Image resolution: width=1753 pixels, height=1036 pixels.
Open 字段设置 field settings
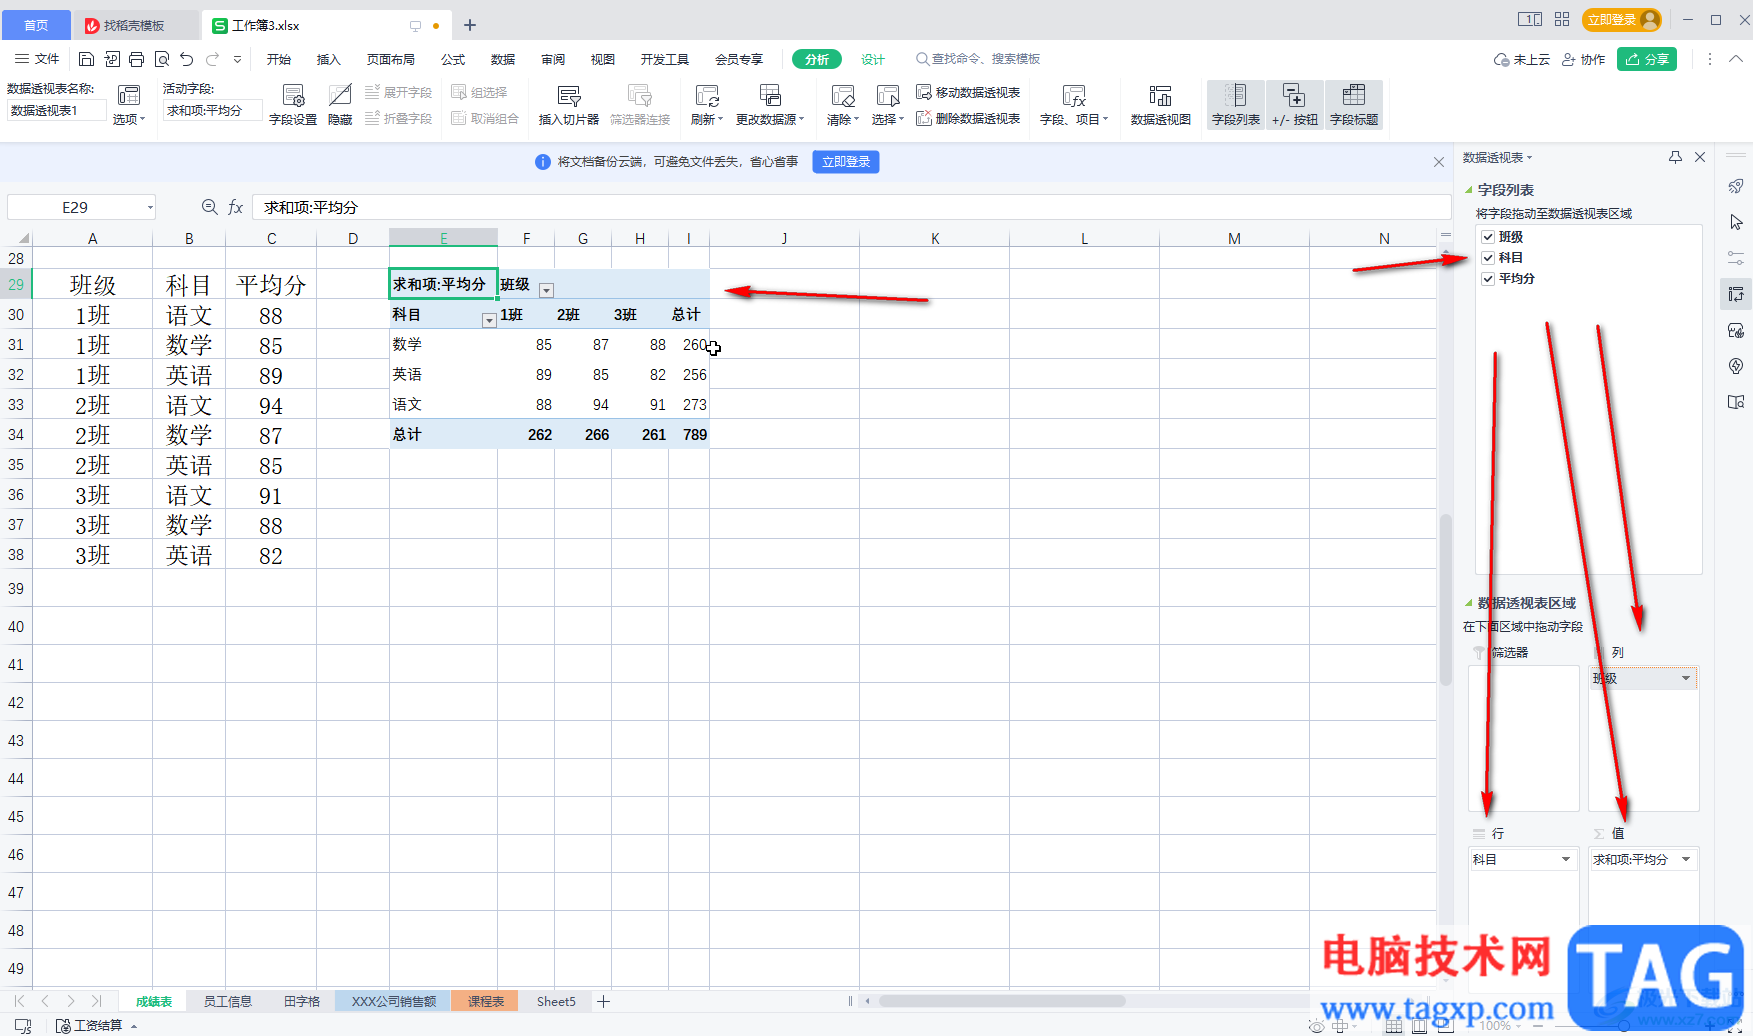[x=293, y=105]
